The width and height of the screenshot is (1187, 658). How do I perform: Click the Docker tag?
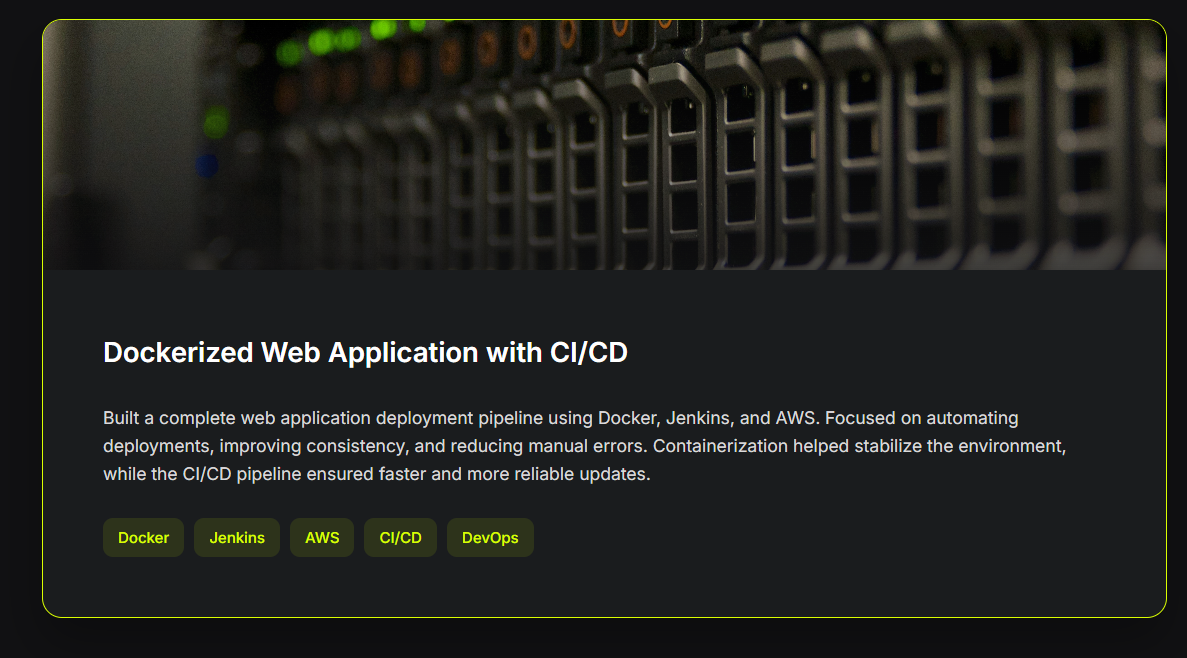click(143, 538)
